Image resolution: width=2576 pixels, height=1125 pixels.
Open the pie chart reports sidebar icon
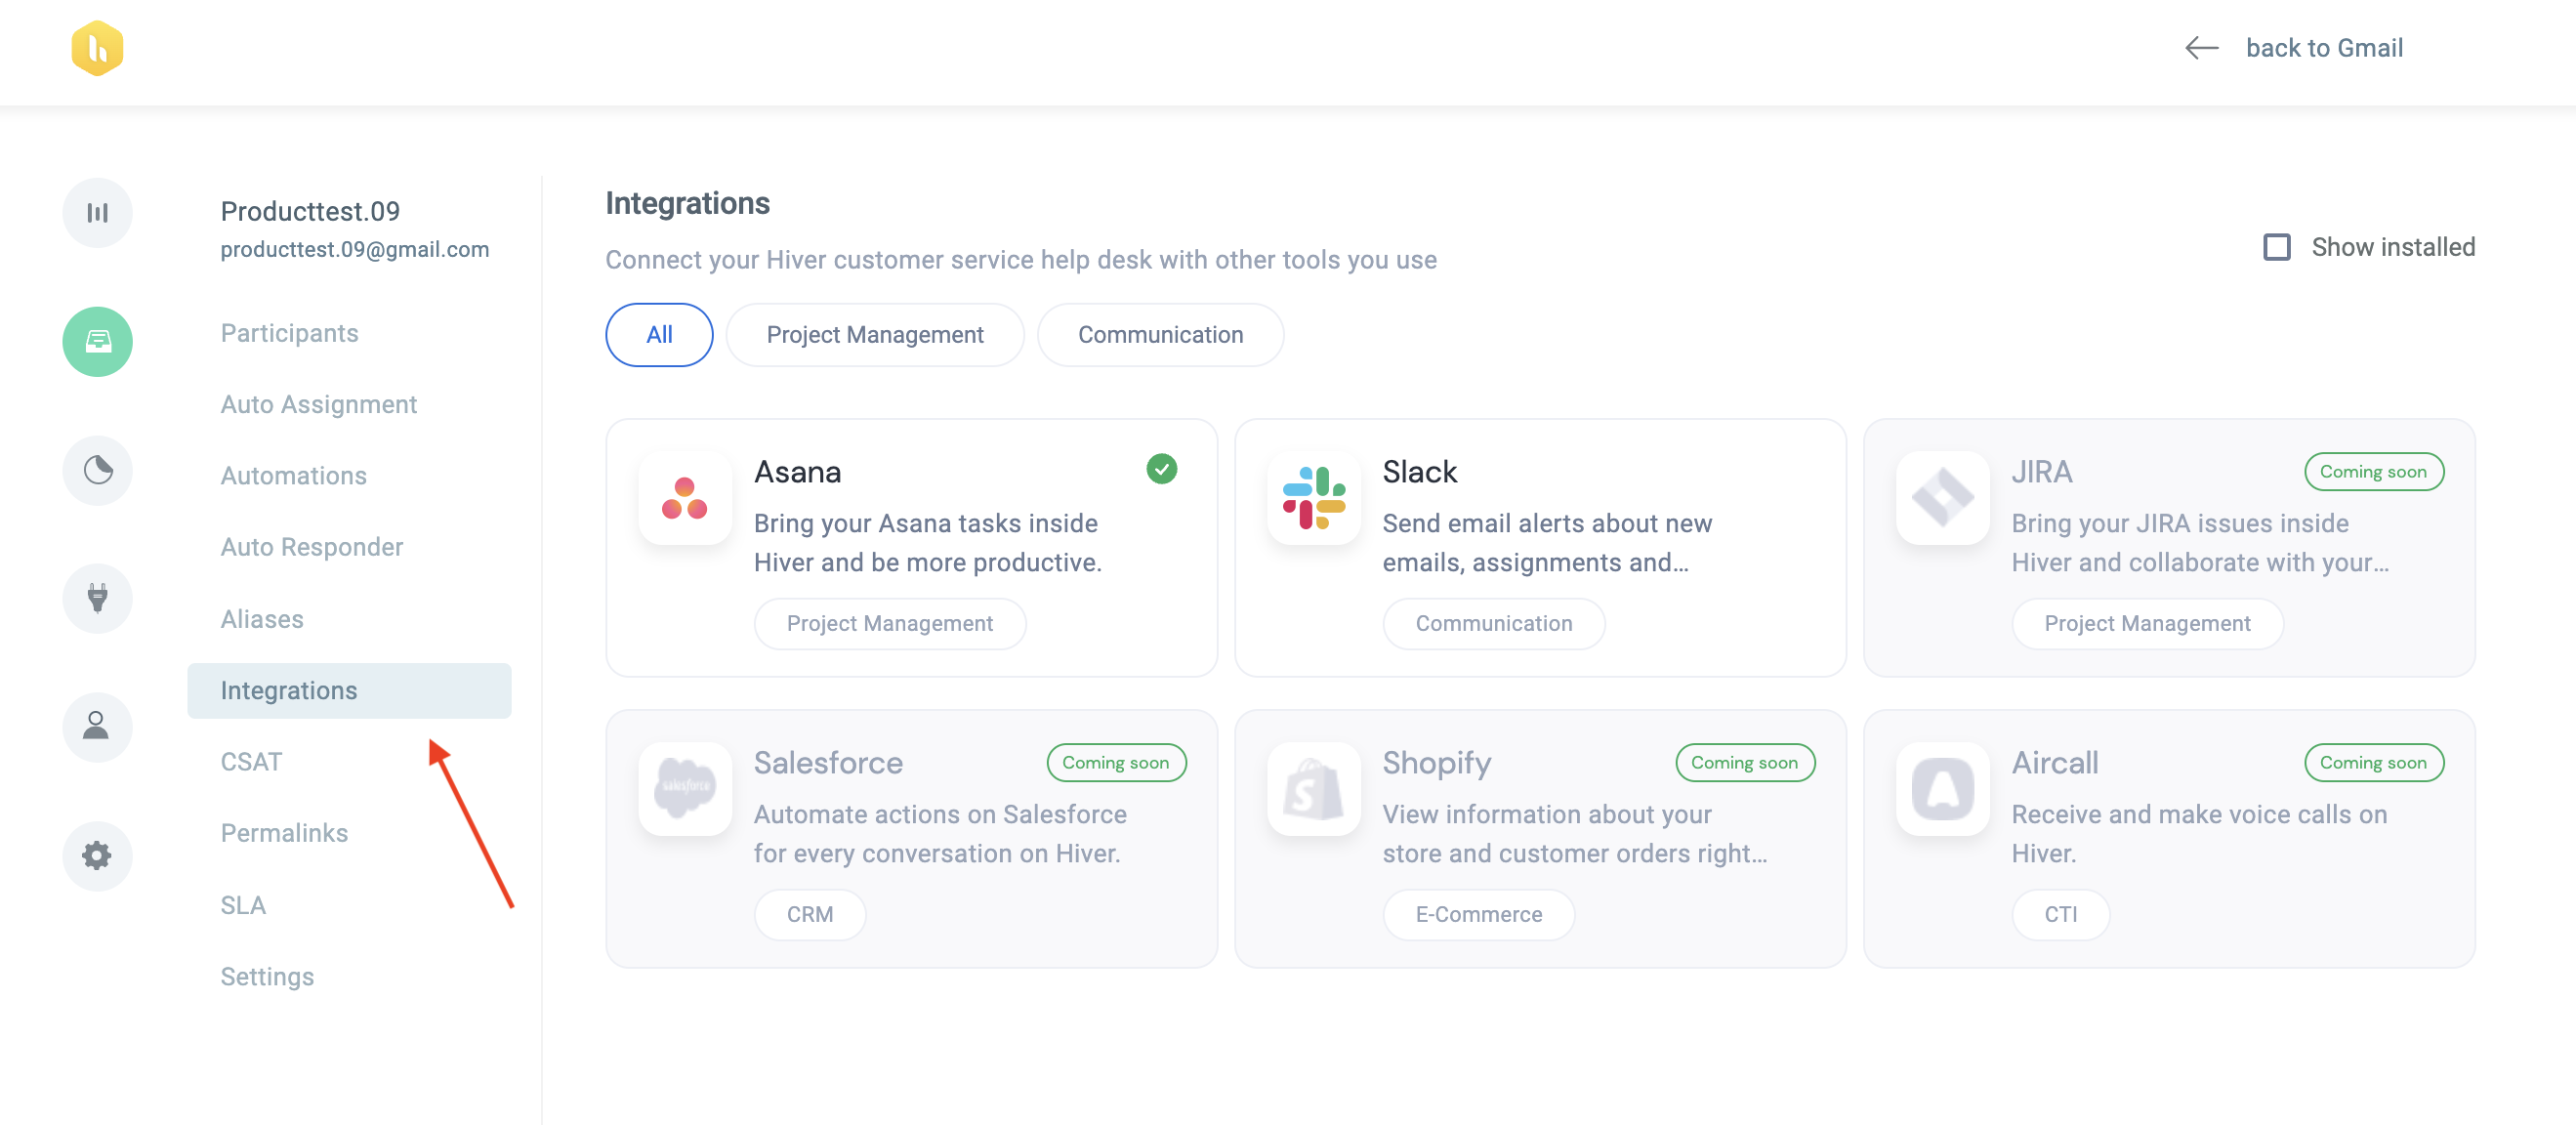[97, 470]
